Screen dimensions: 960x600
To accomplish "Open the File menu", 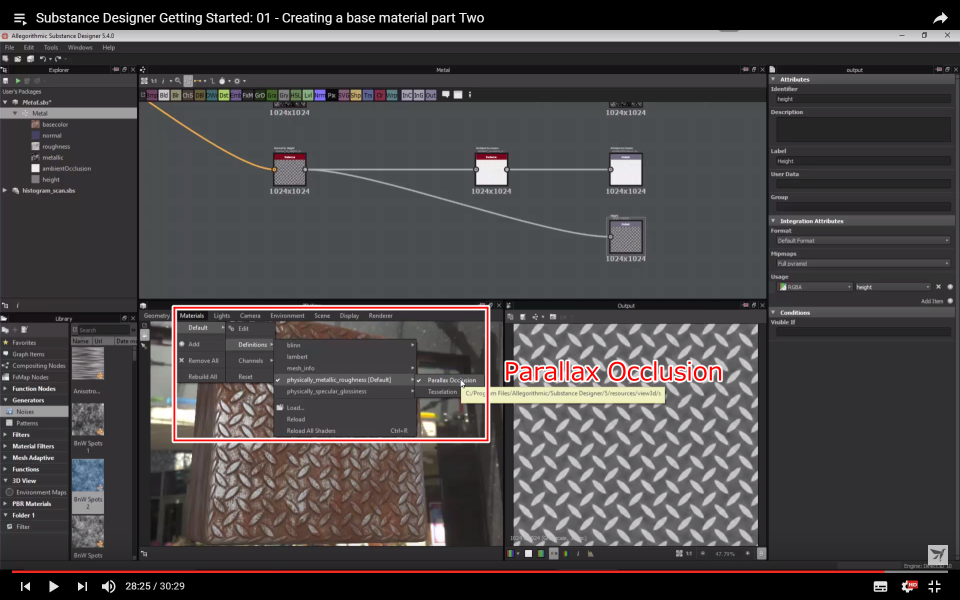I will [9, 47].
